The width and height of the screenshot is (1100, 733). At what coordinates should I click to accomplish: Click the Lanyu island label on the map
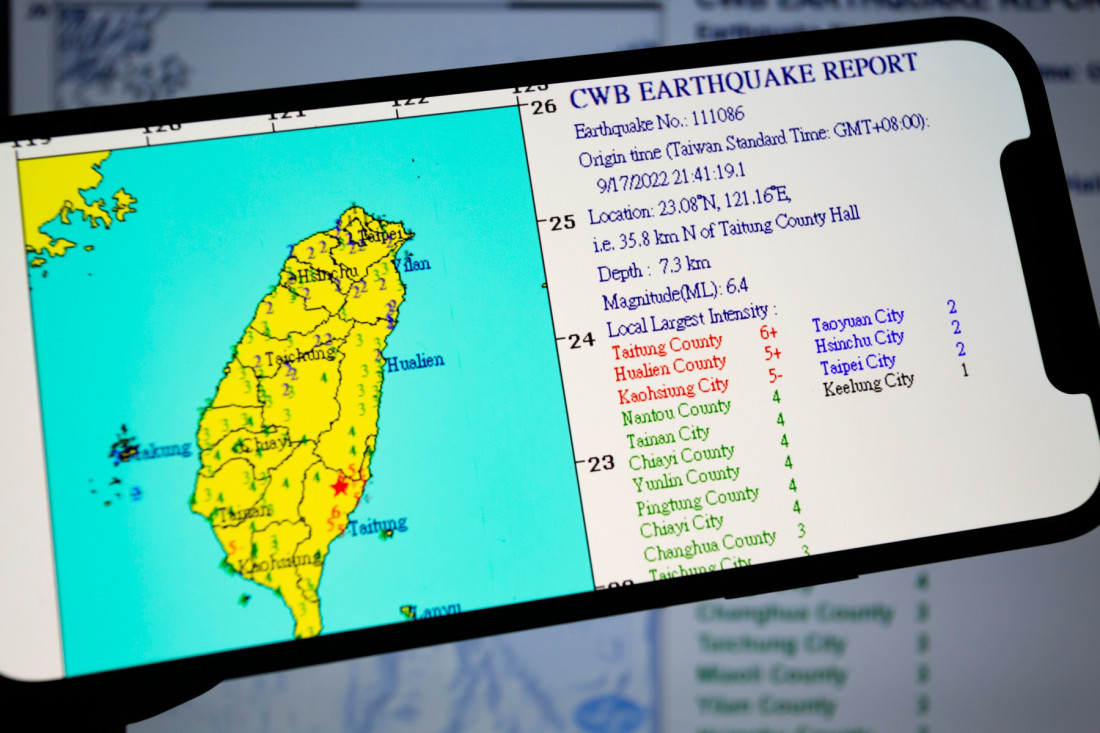[435, 611]
